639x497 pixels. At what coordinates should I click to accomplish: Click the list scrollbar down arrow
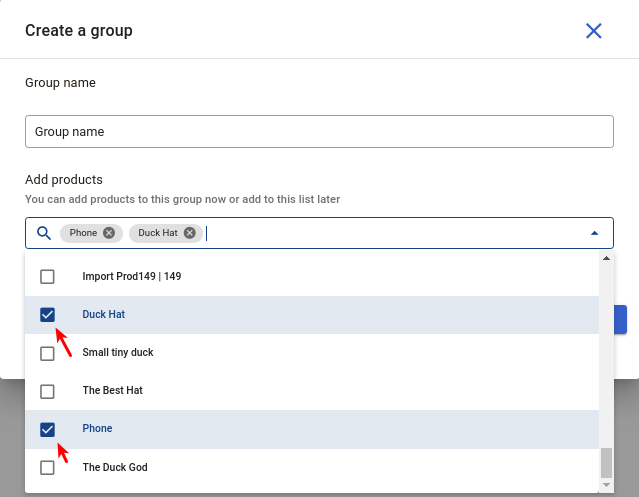click(x=606, y=485)
